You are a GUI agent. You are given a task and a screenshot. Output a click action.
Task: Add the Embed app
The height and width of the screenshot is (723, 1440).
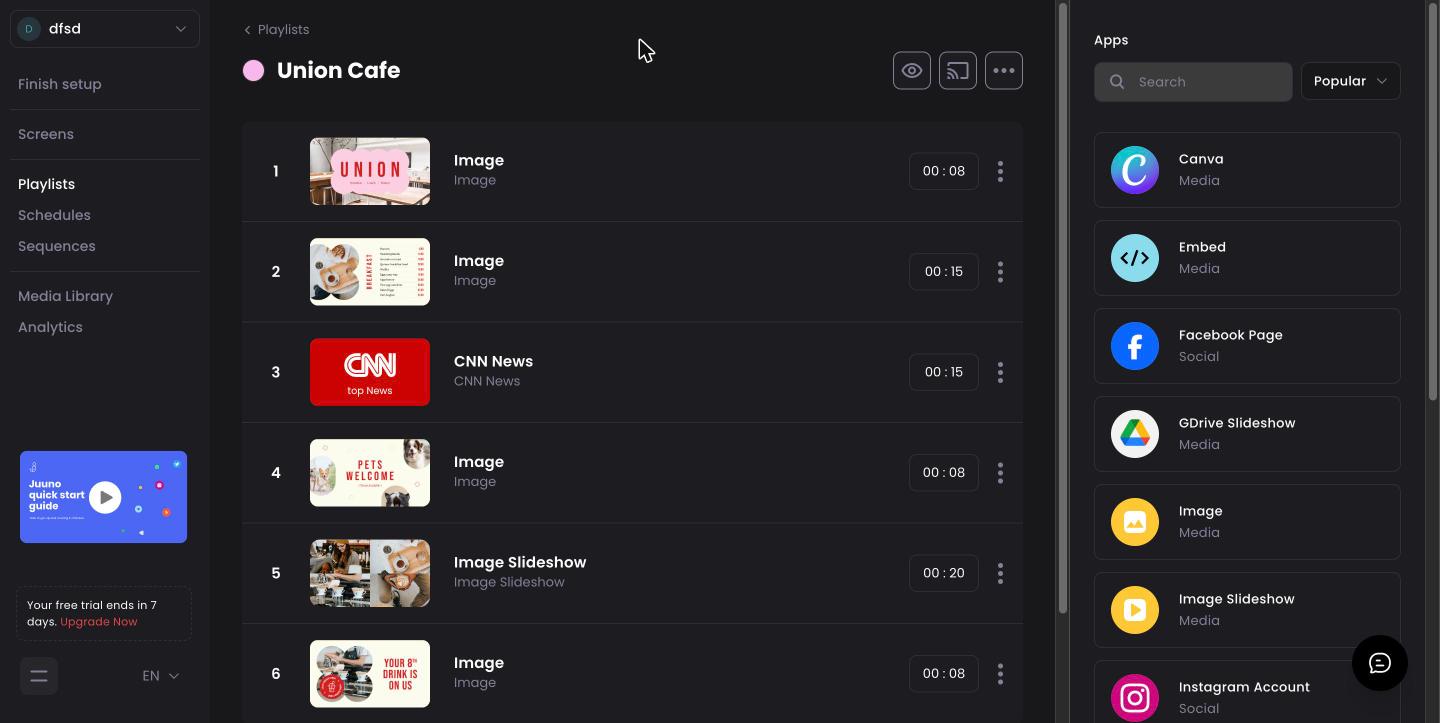[x=1247, y=258]
